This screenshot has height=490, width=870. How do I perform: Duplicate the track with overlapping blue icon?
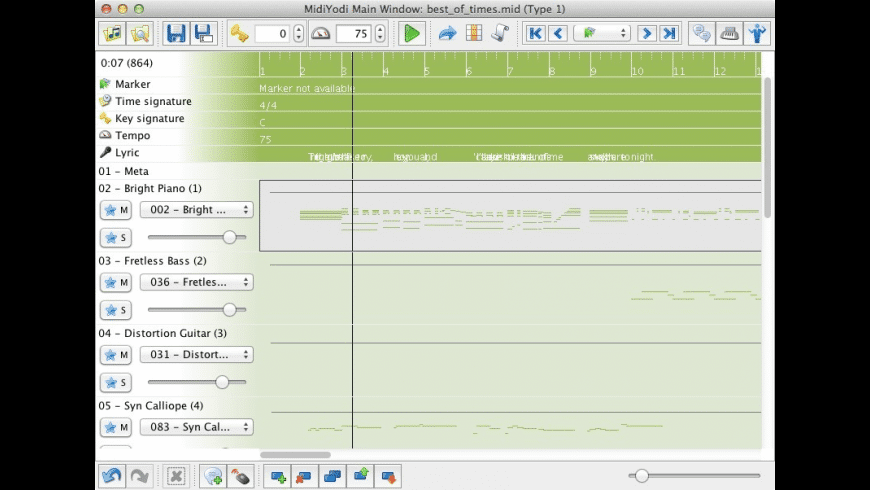[x=332, y=476]
